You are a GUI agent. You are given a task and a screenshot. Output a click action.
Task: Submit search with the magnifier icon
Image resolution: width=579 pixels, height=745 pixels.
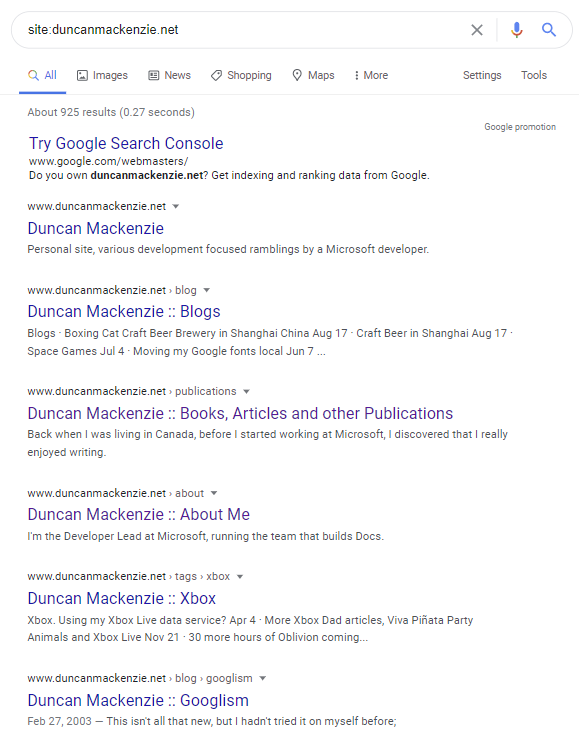point(549,30)
